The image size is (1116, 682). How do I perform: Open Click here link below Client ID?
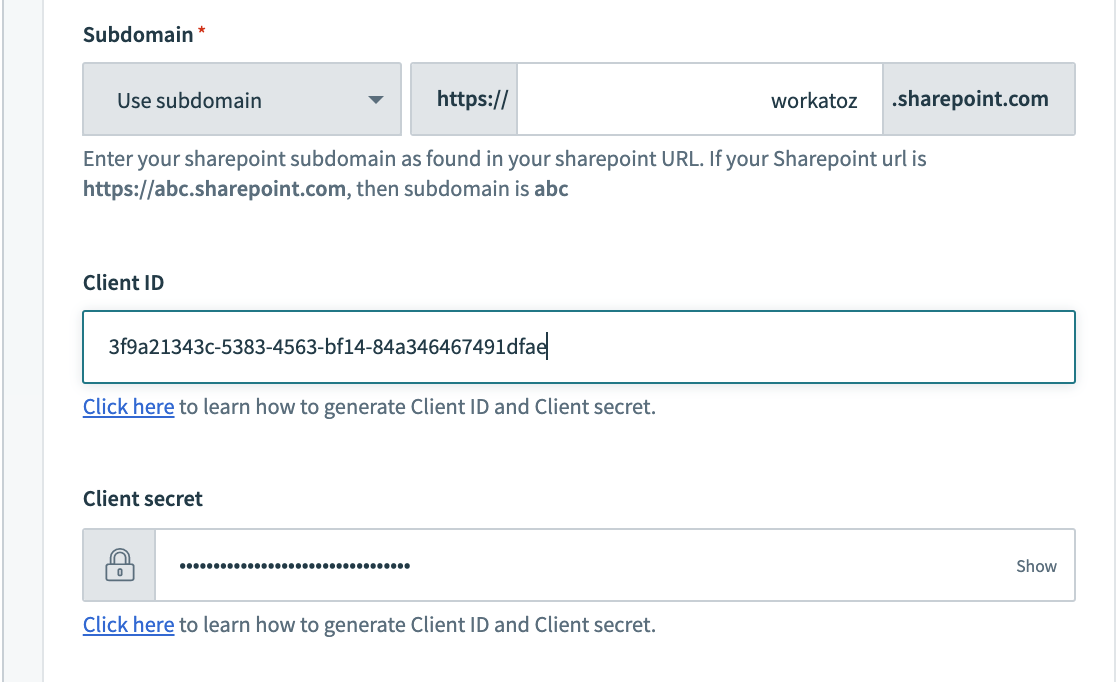click(128, 407)
